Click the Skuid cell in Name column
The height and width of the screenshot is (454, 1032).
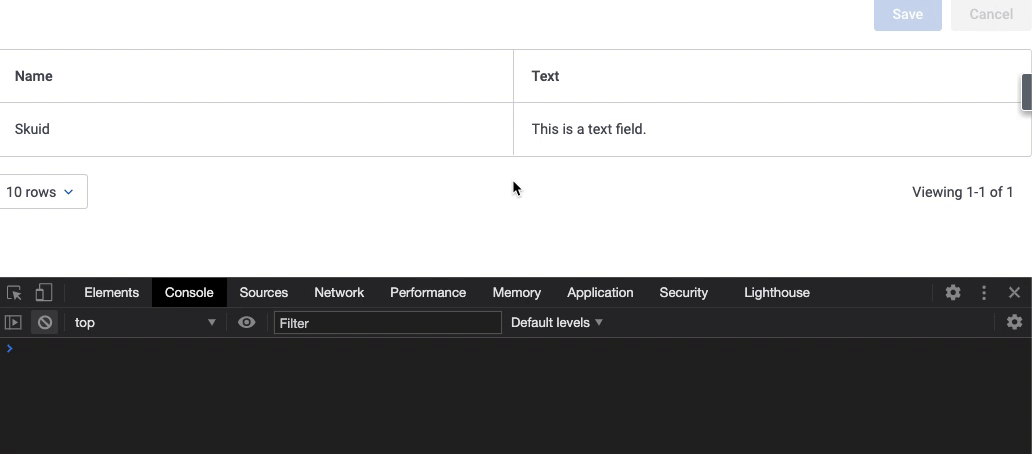click(32, 129)
